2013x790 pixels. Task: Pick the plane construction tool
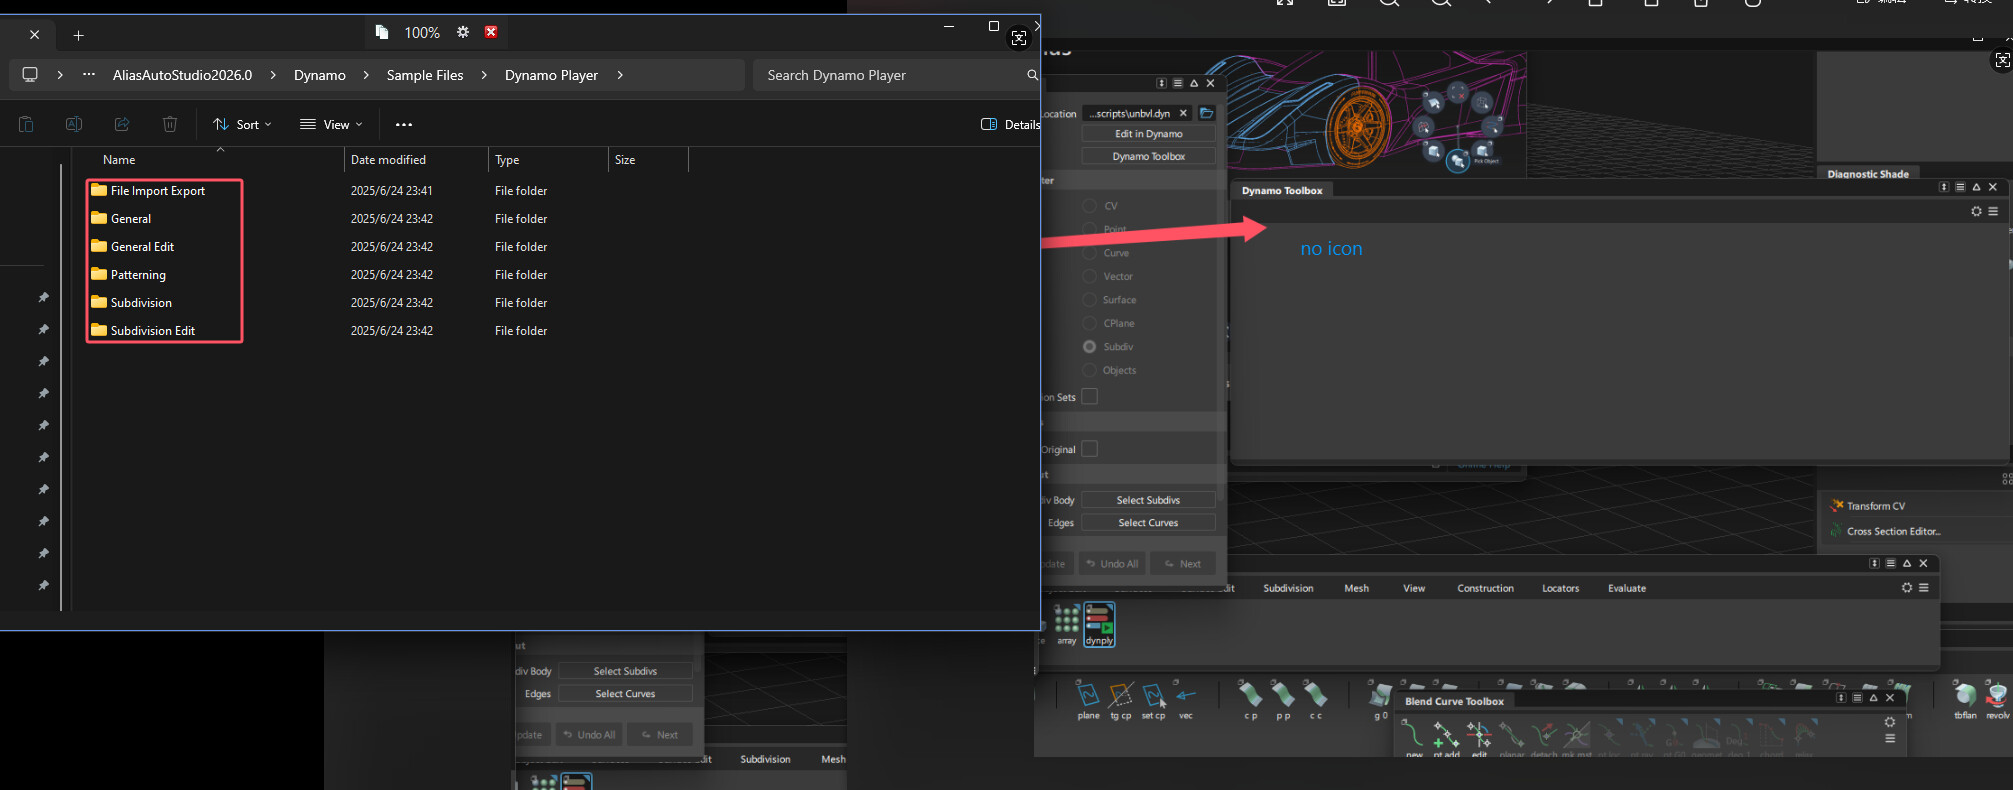(1088, 699)
